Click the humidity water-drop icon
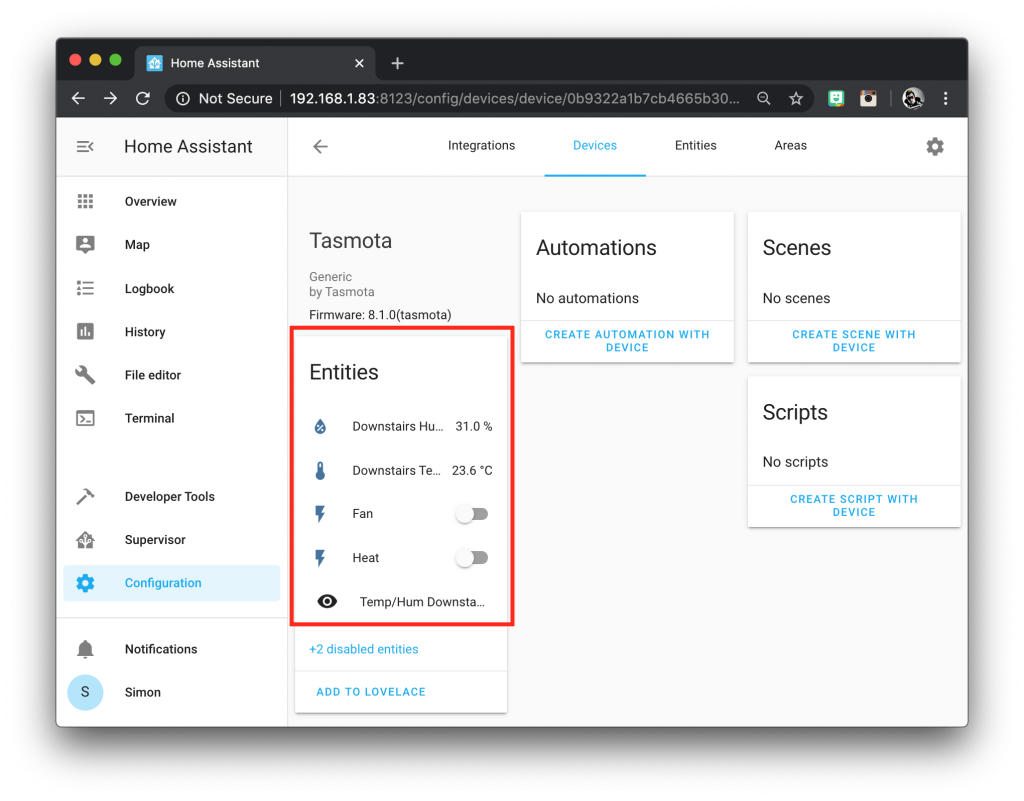 pyautogui.click(x=320, y=426)
